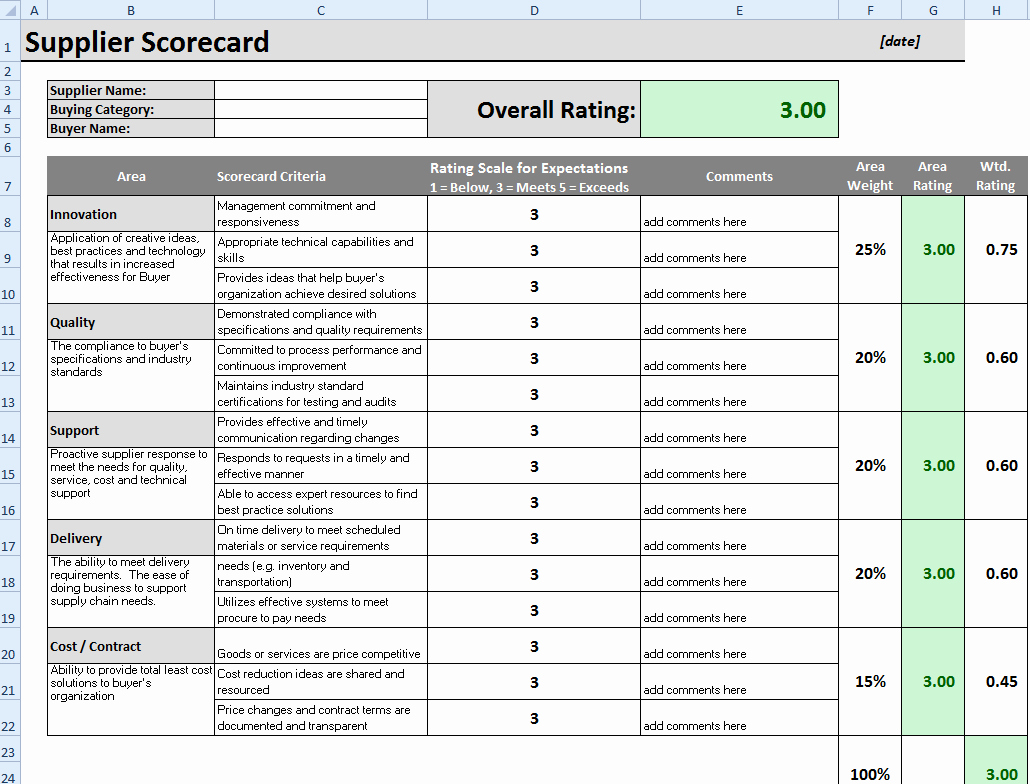Click the Buying Category input cell
1030x784 pixels.
[321, 109]
